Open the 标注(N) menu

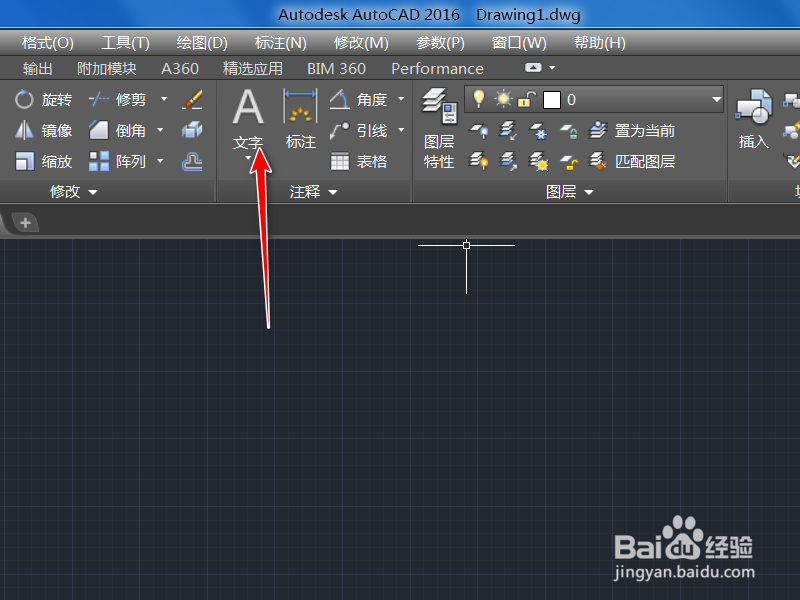tap(281, 43)
